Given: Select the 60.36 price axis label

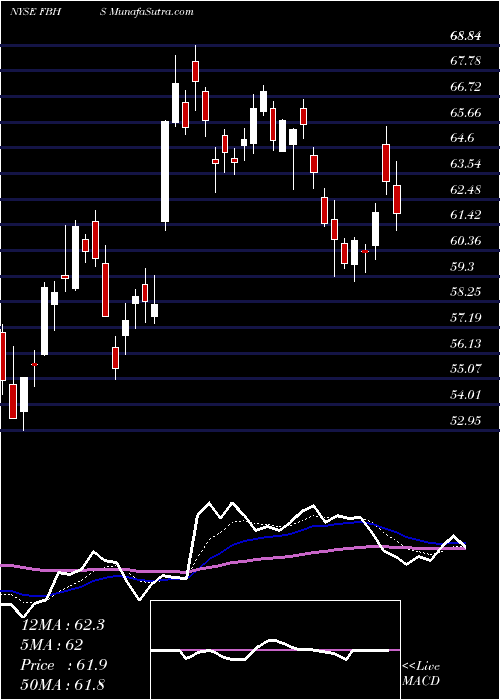Looking at the screenshot, I should (466, 241).
